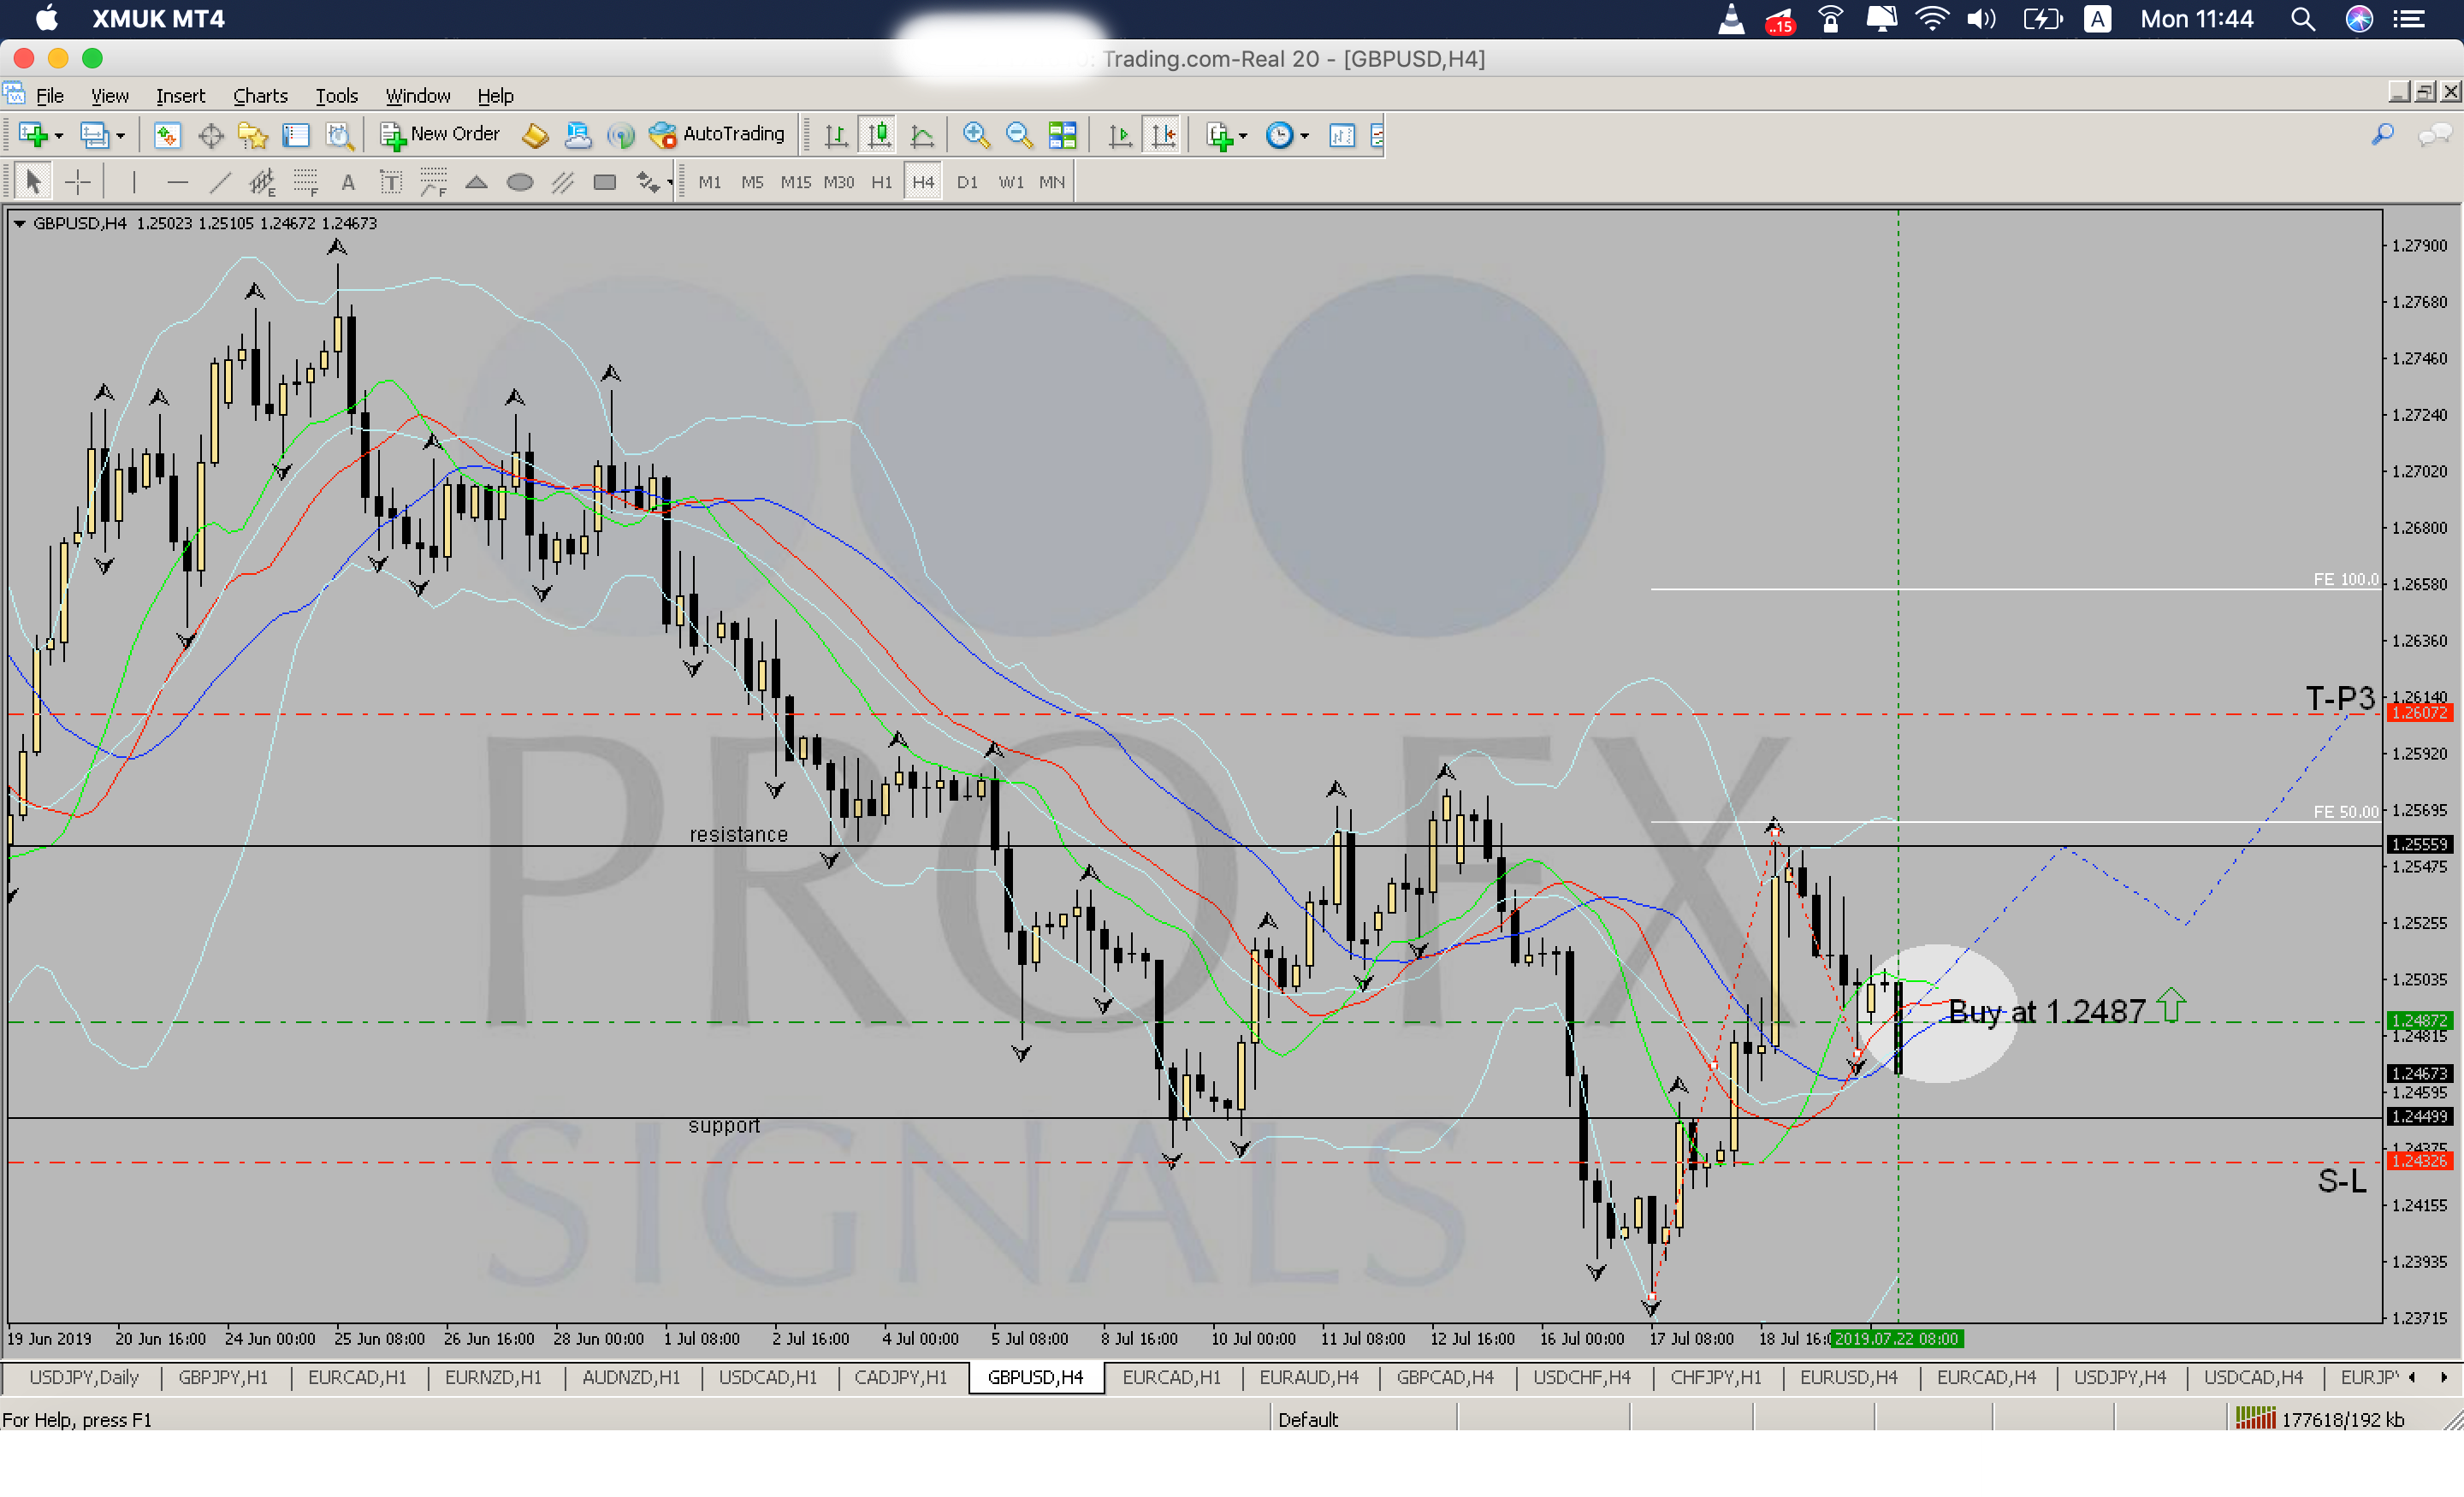This screenshot has width=2464, height=1497.
Task: Zoom in on the chart
Action: [x=975, y=134]
